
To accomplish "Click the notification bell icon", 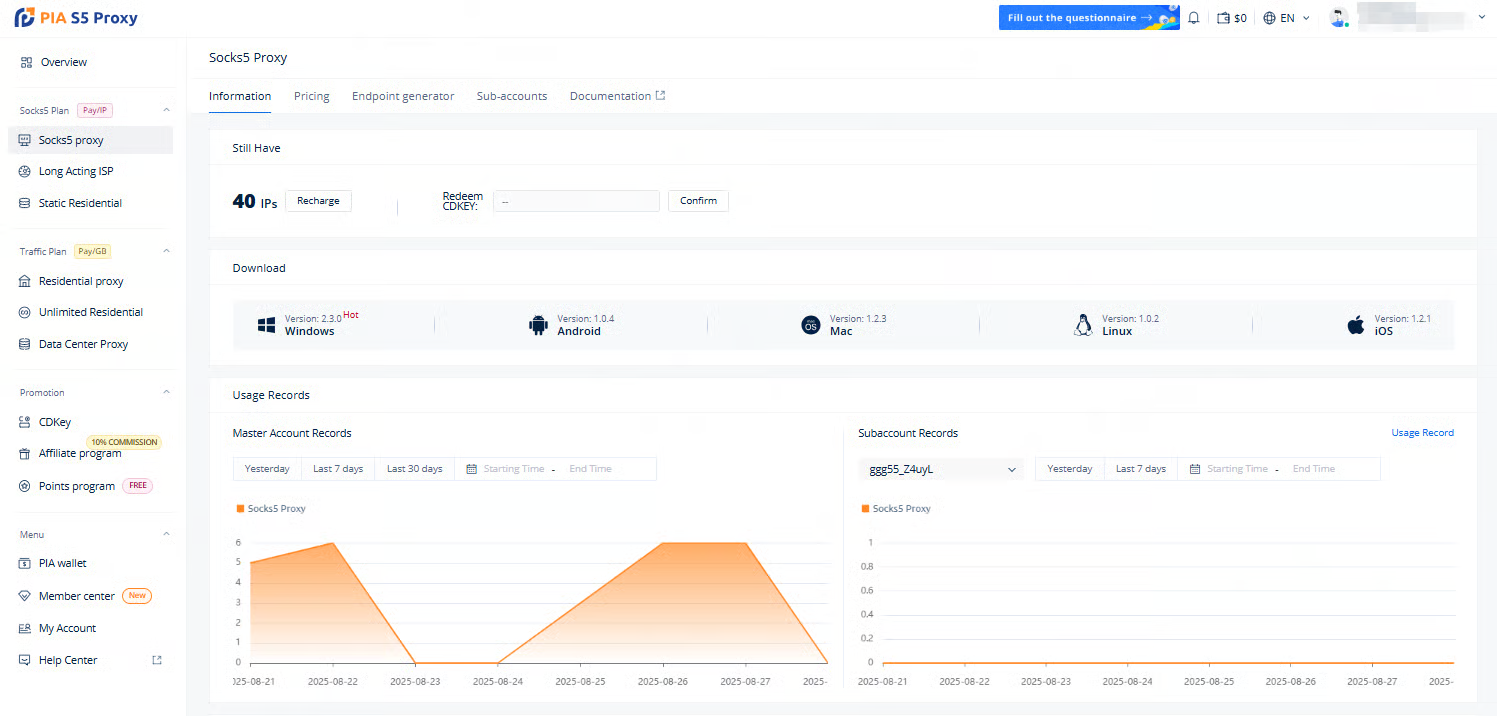I will [x=1193, y=18].
